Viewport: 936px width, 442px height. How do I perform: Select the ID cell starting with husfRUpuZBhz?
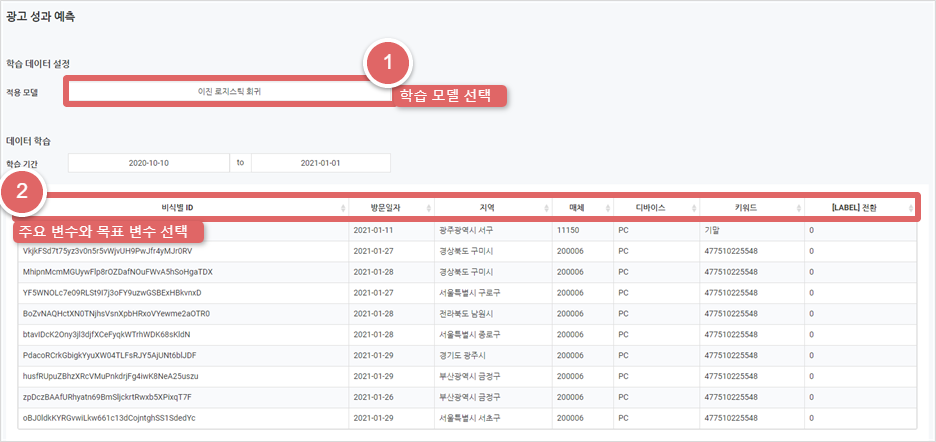tap(183, 376)
